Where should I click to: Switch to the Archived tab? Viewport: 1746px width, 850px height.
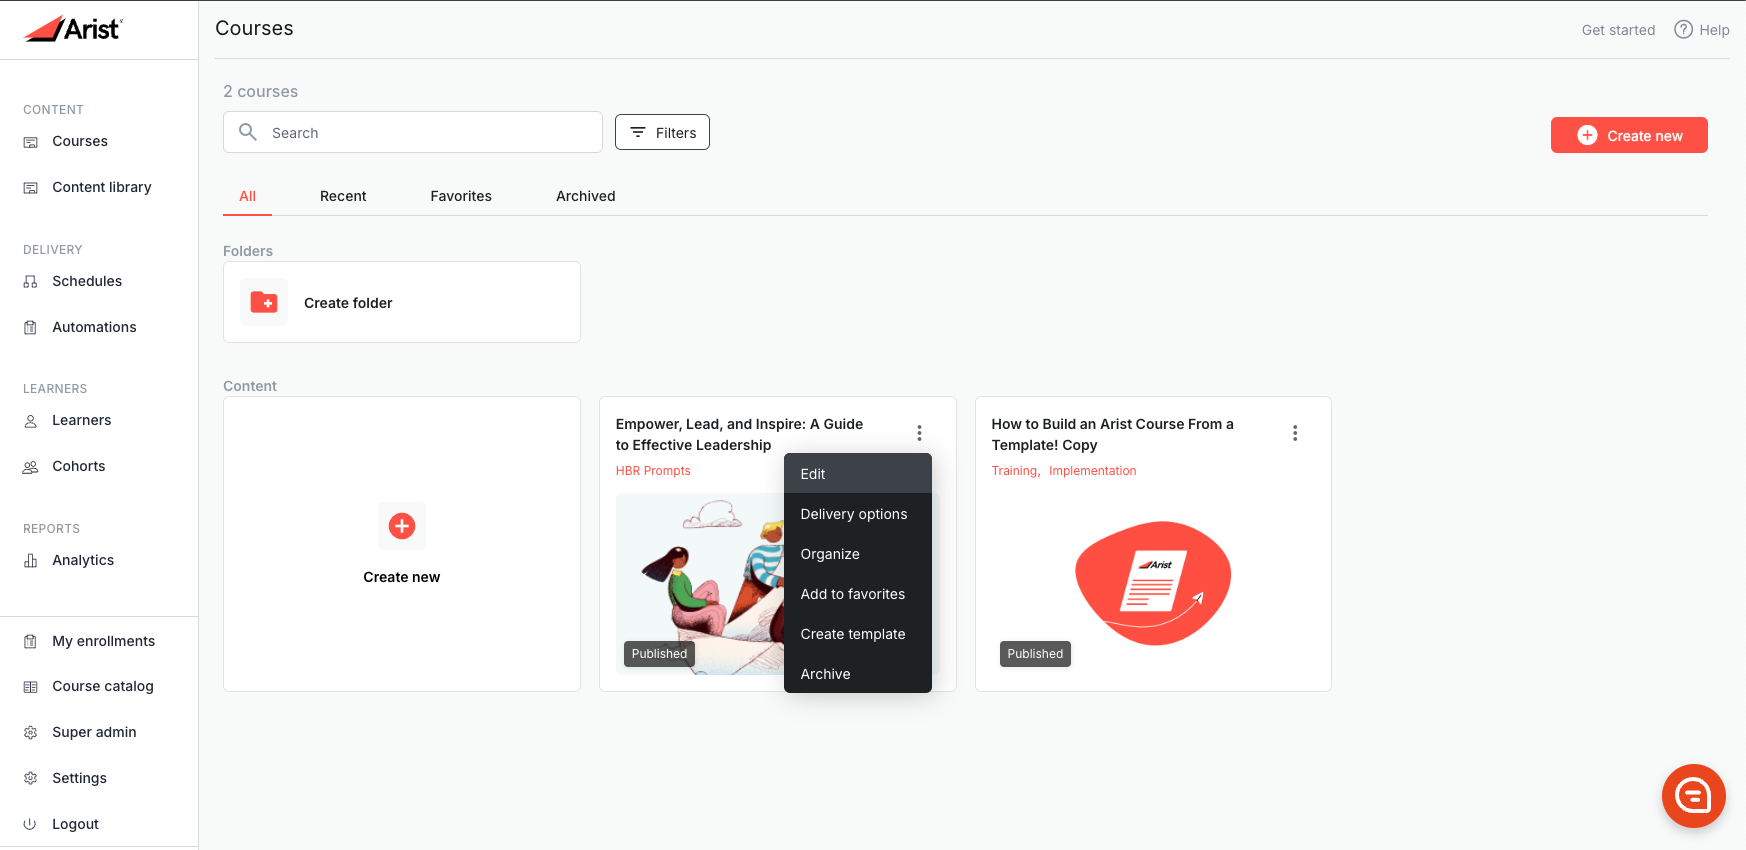(x=586, y=196)
